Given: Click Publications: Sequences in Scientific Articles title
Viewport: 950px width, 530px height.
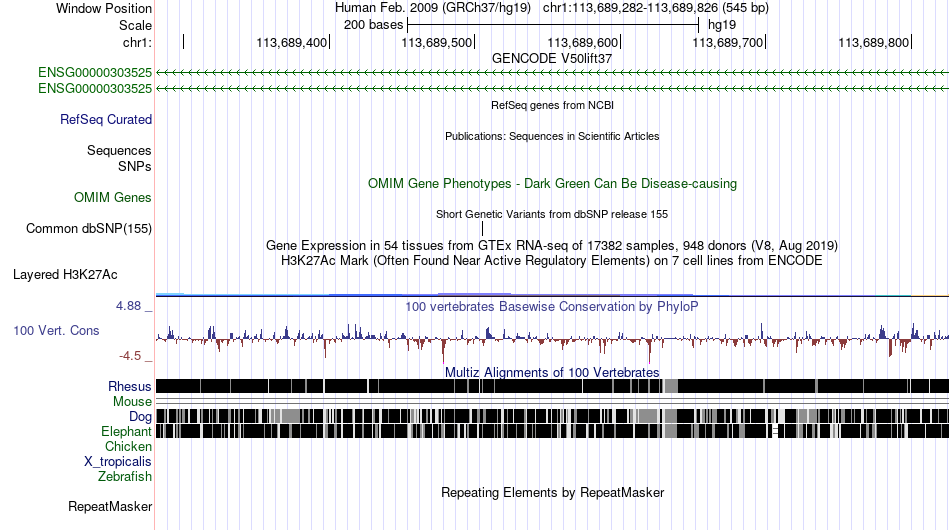Looking at the screenshot, I should (x=552, y=136).
